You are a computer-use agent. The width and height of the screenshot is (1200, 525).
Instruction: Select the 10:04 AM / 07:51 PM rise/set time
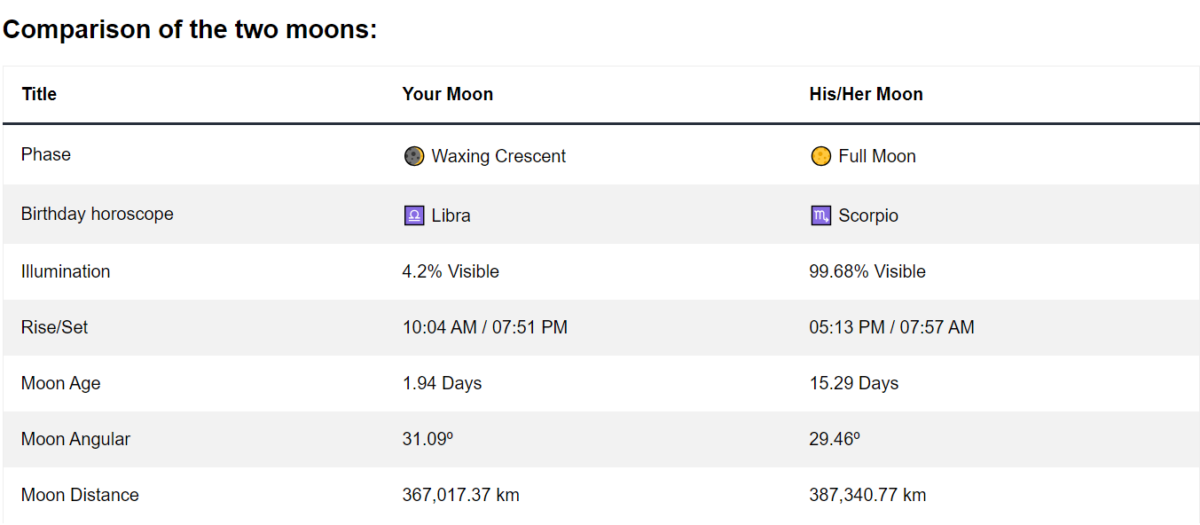tap(484, 327)
